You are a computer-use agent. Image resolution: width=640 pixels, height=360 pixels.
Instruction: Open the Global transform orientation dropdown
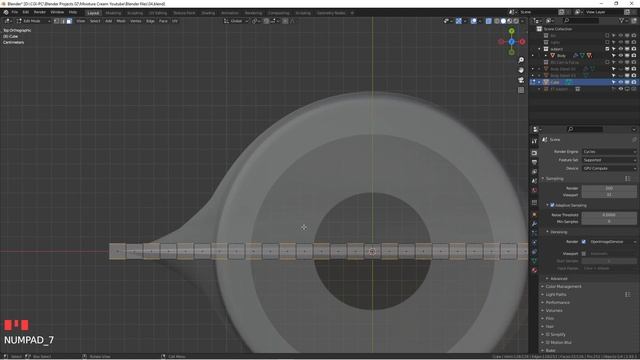tap(236, 21)
